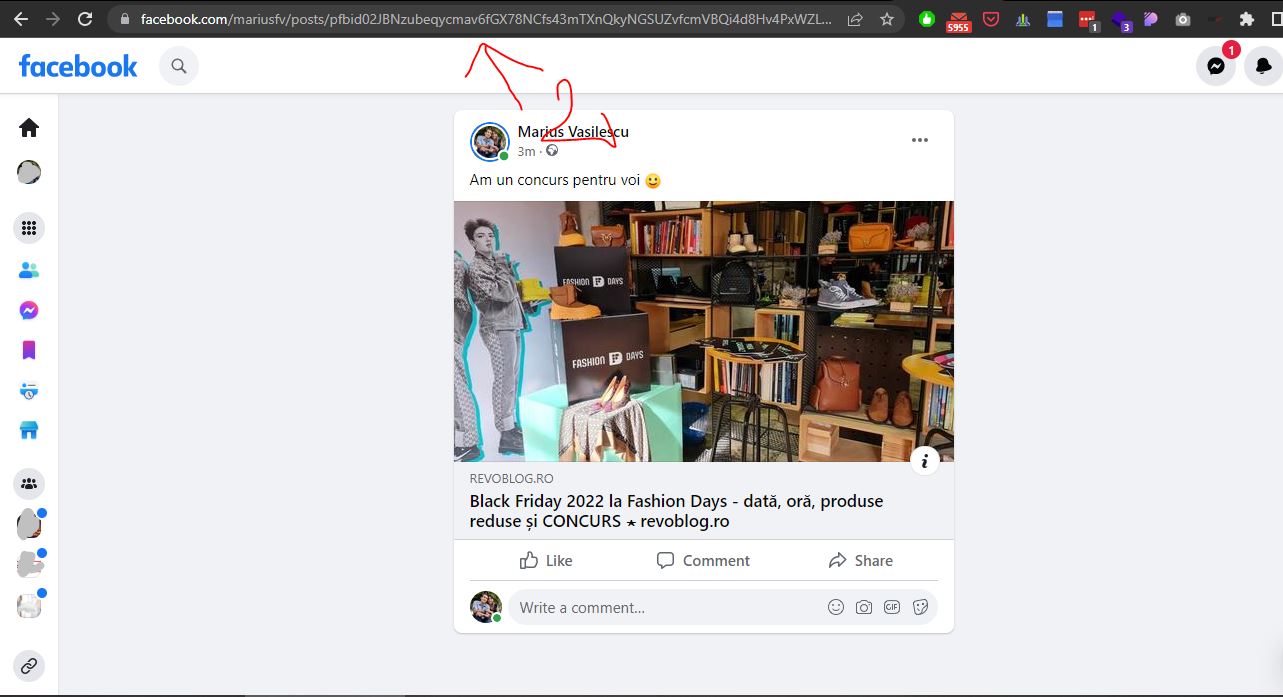Image resolution: width=1283 pixels, height=697 pixels.
Task: Open the Black Friday 2022 article link
Action: tap(676, 511)
